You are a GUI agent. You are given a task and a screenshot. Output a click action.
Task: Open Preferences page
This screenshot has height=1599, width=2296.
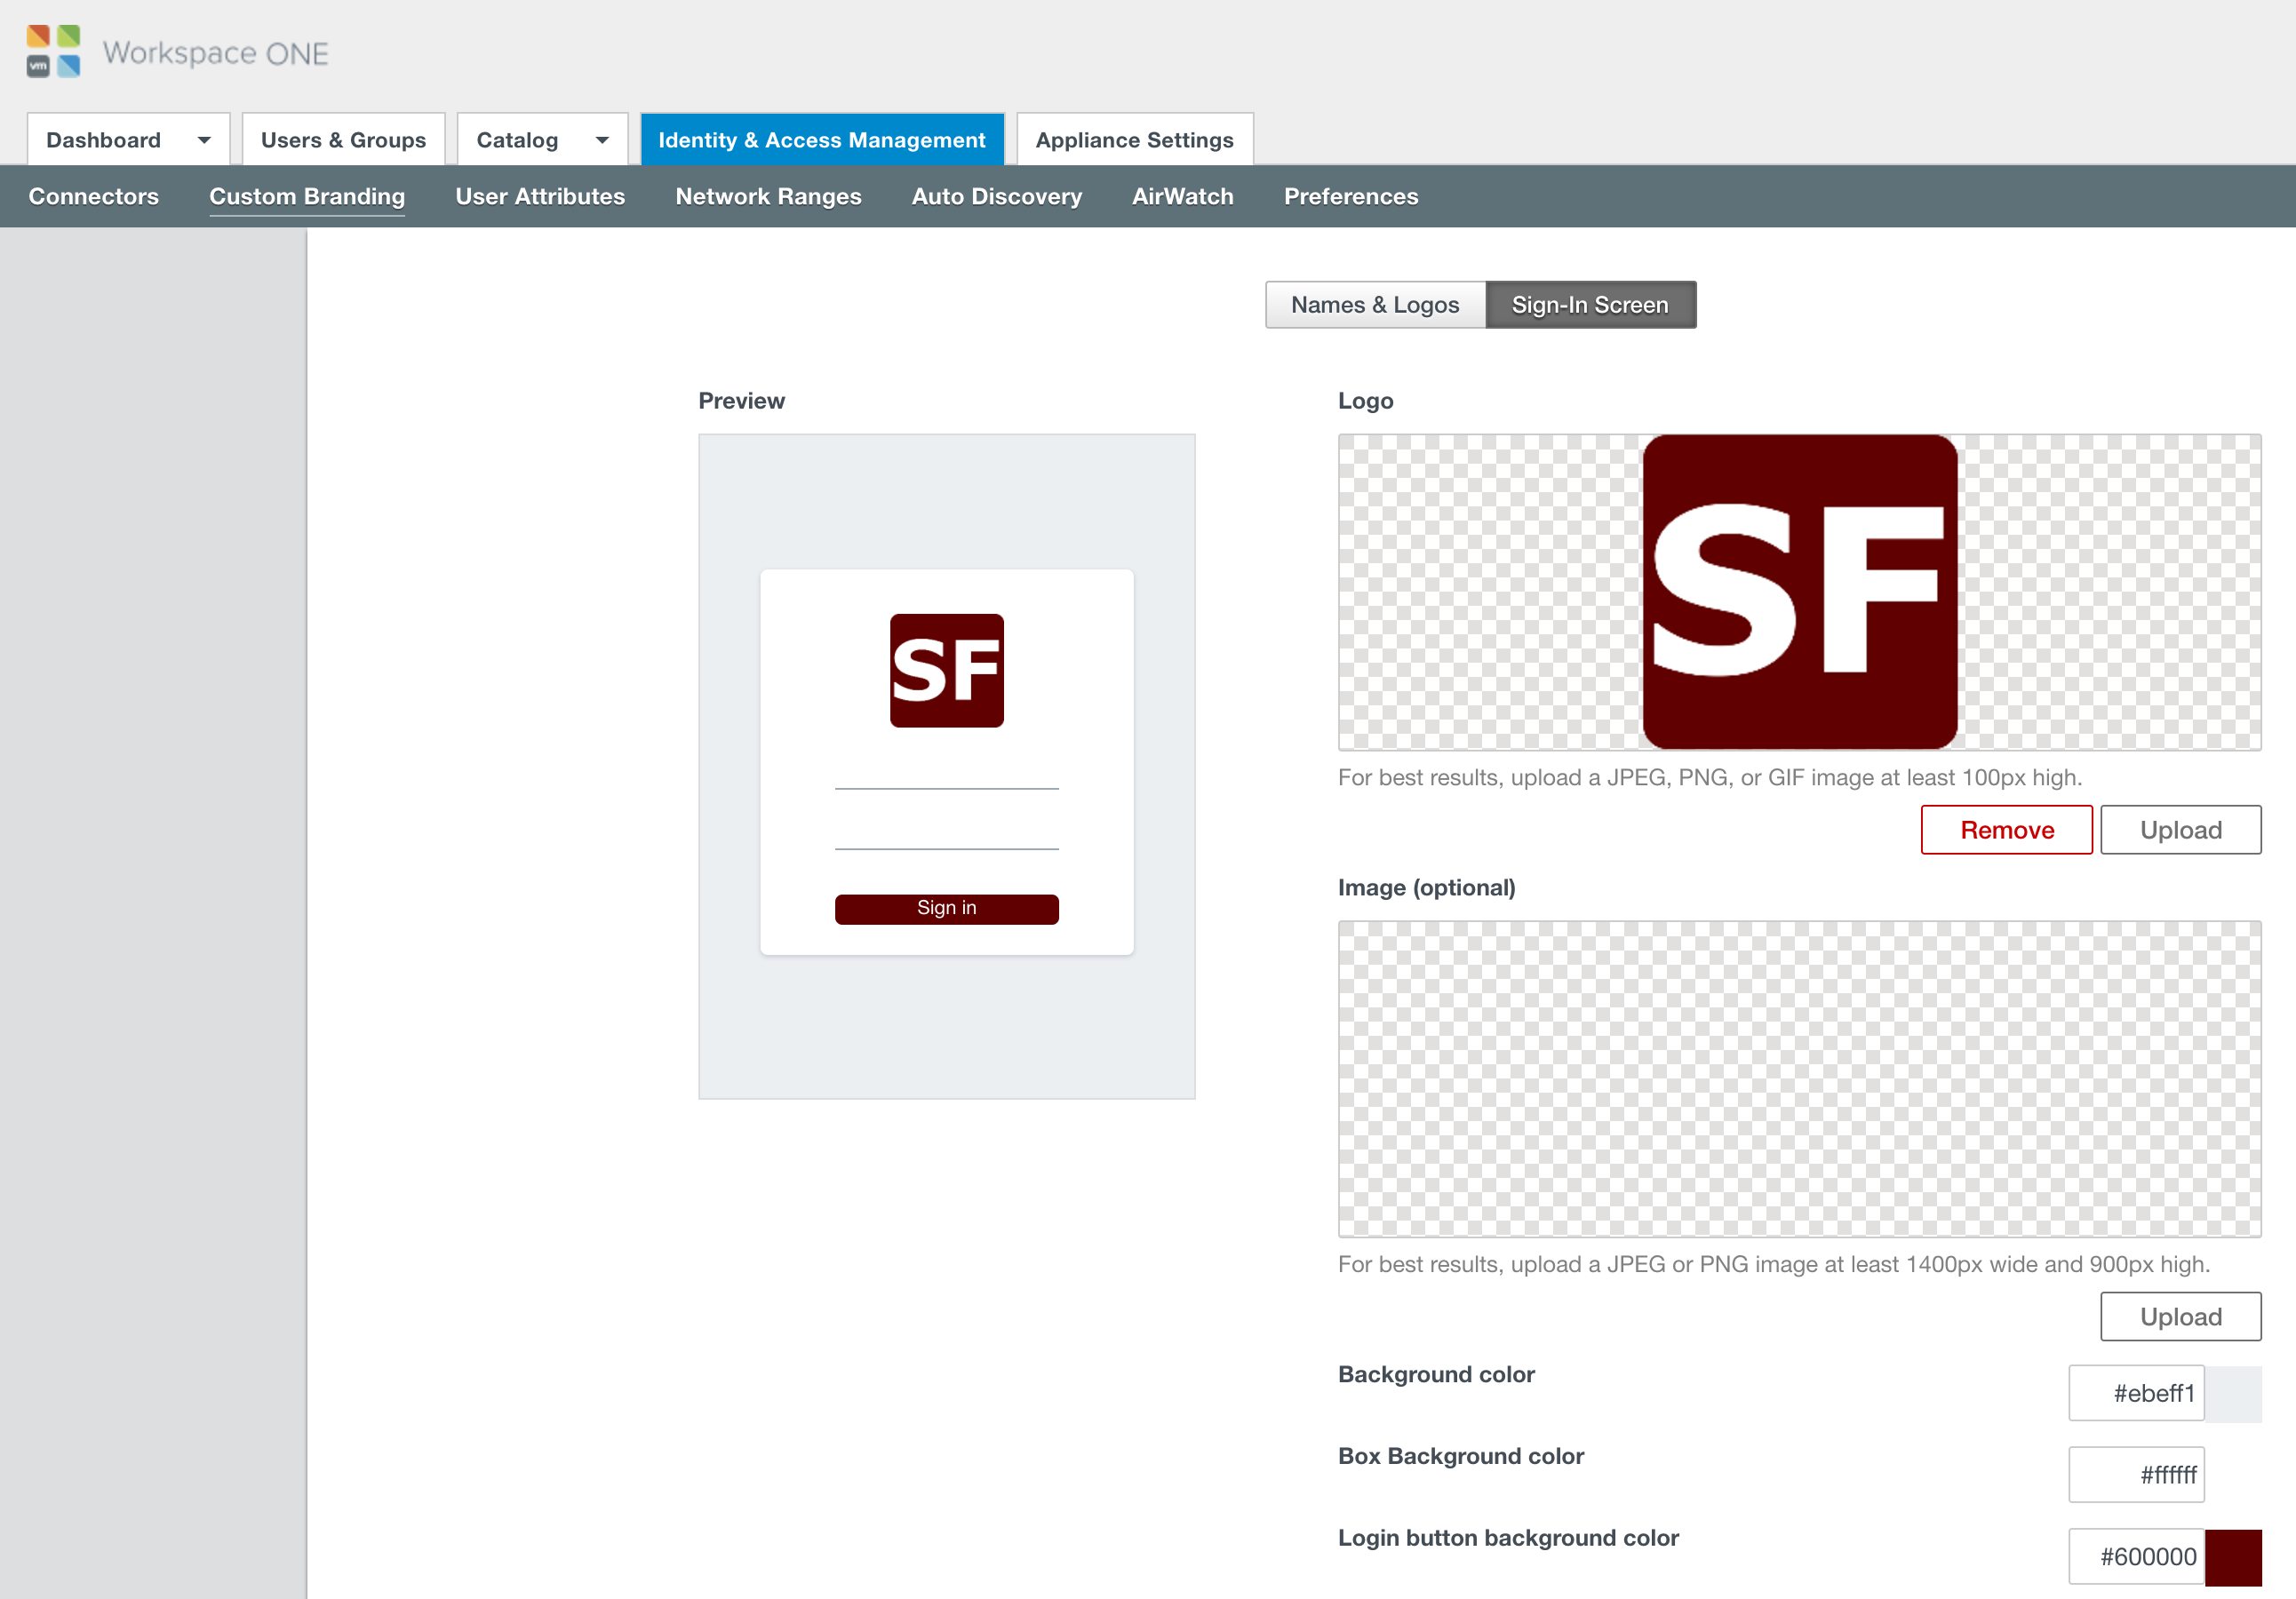(1350, 196)
